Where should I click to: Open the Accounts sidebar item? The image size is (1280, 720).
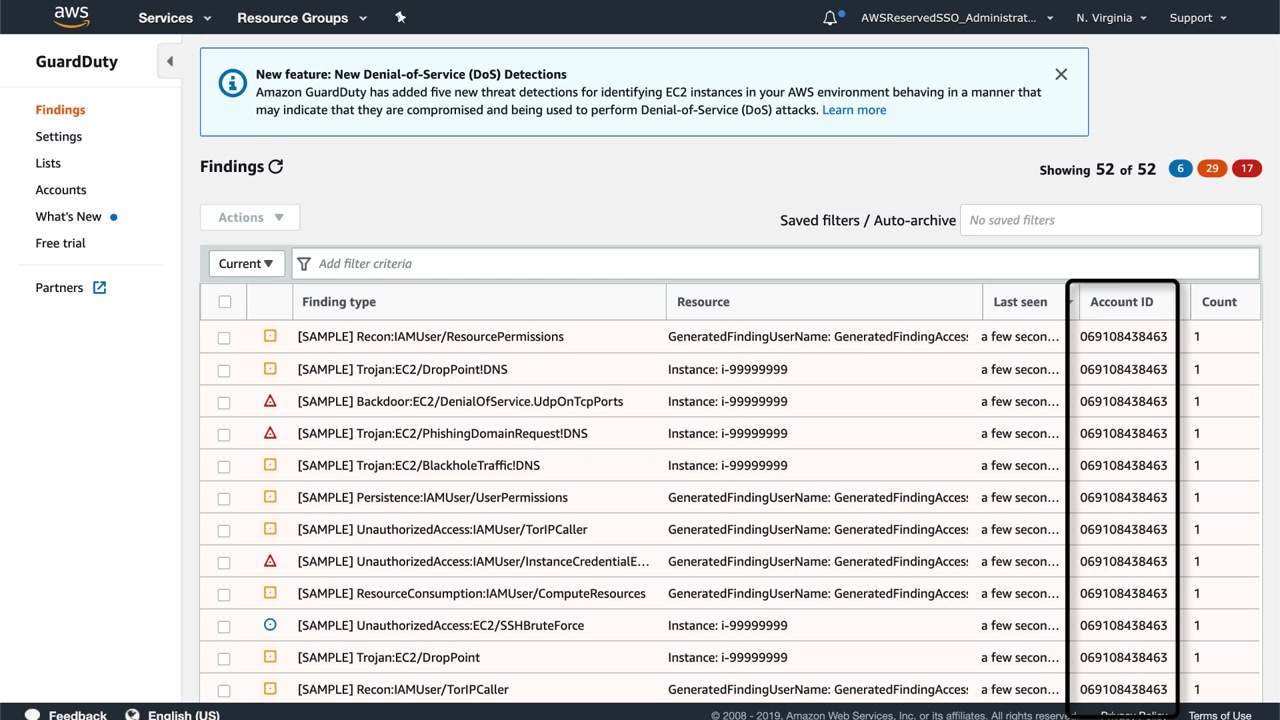61,190
